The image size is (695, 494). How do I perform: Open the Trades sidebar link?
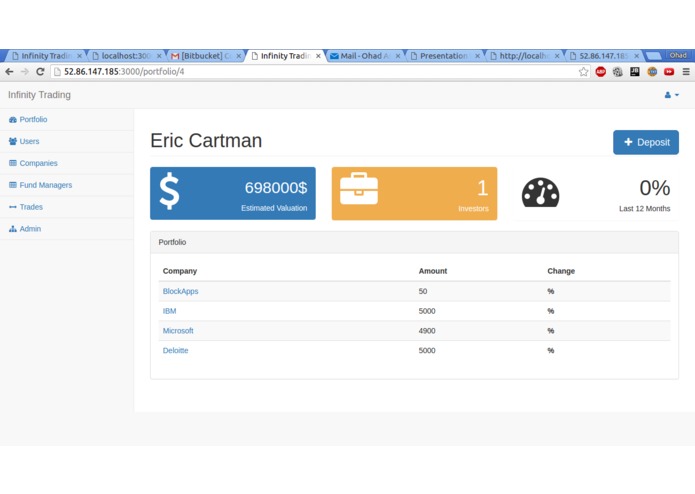31,207
